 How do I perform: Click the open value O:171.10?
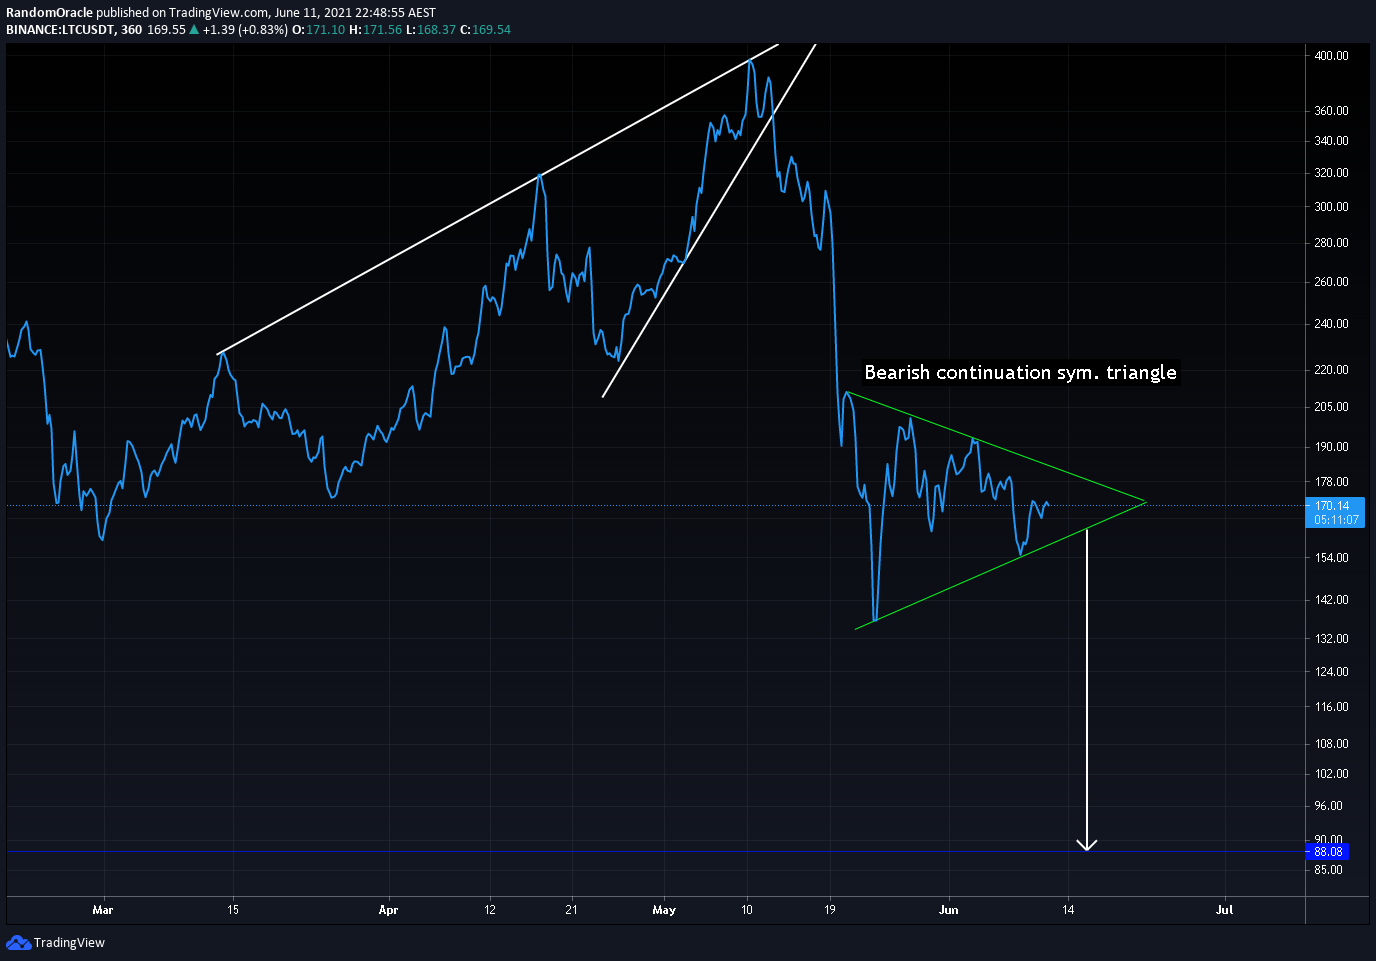coord(318,30)
